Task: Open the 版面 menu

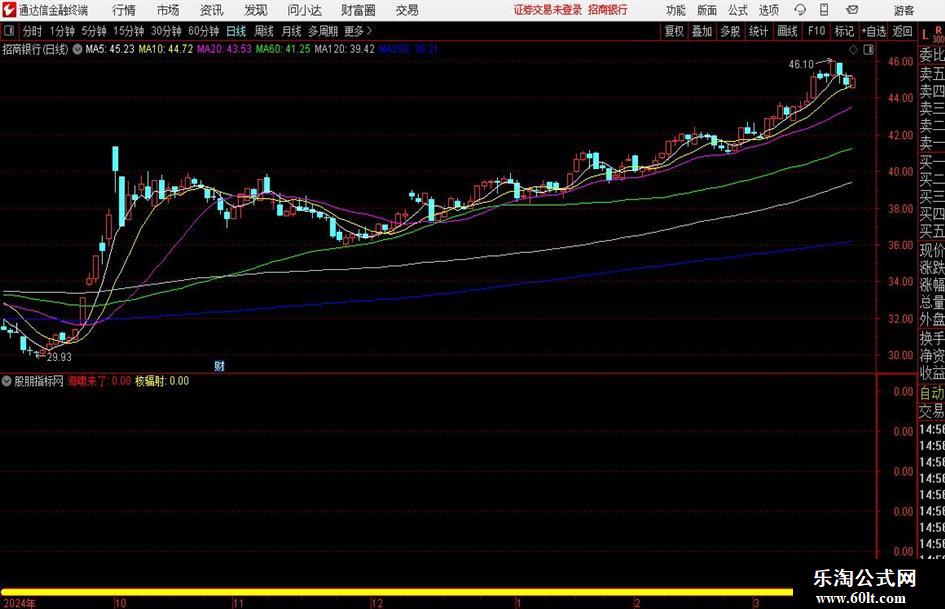Action: coord(706,10)
